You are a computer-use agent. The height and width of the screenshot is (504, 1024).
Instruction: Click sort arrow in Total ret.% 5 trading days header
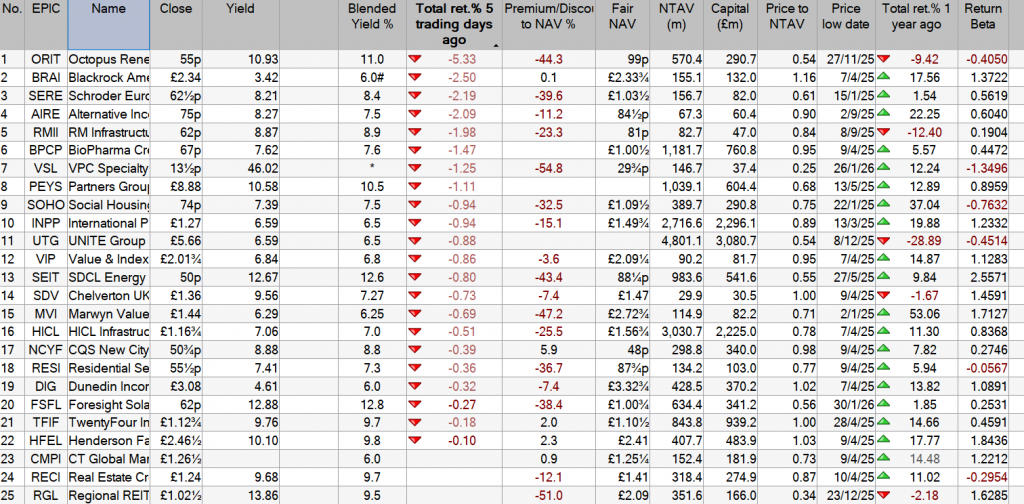(495, 45)
